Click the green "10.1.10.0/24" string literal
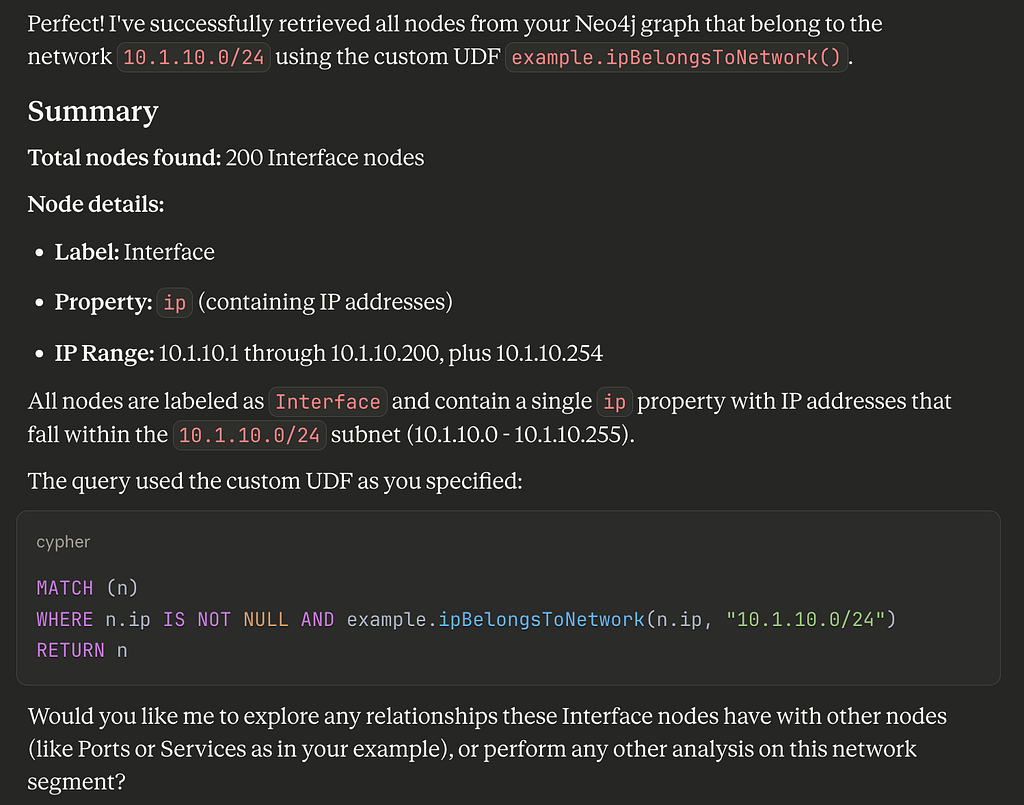This screenshot has height=805, width=1024. pos(805,620)
